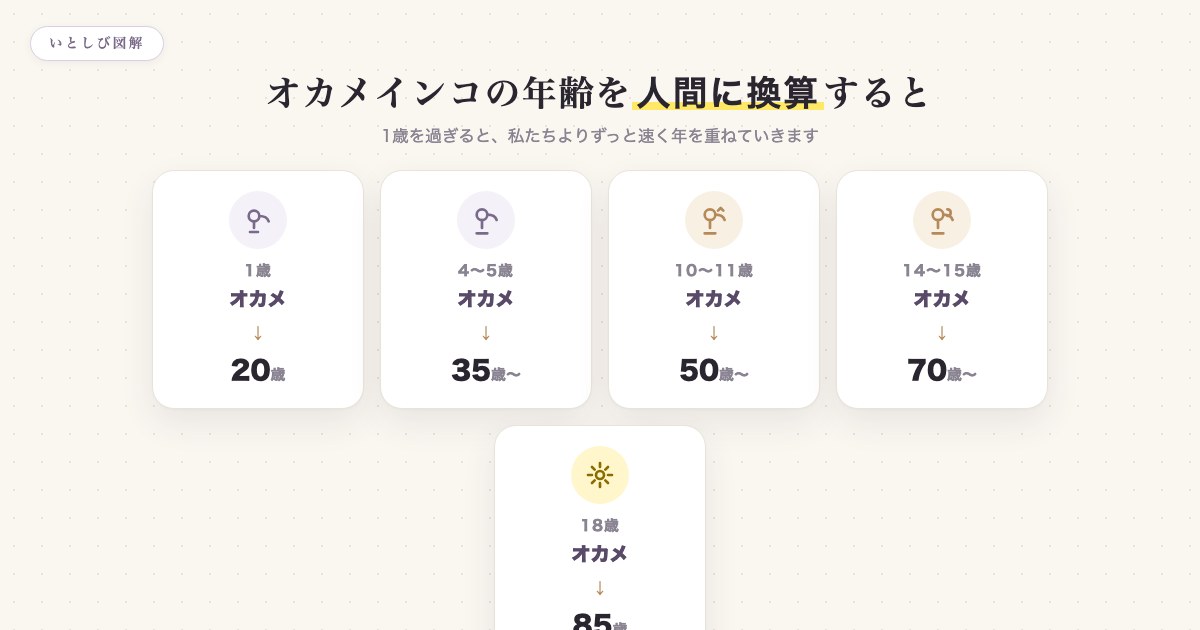Select the 70歳〜 result text
Viewport: 1200px width, 630px height.
942,370
